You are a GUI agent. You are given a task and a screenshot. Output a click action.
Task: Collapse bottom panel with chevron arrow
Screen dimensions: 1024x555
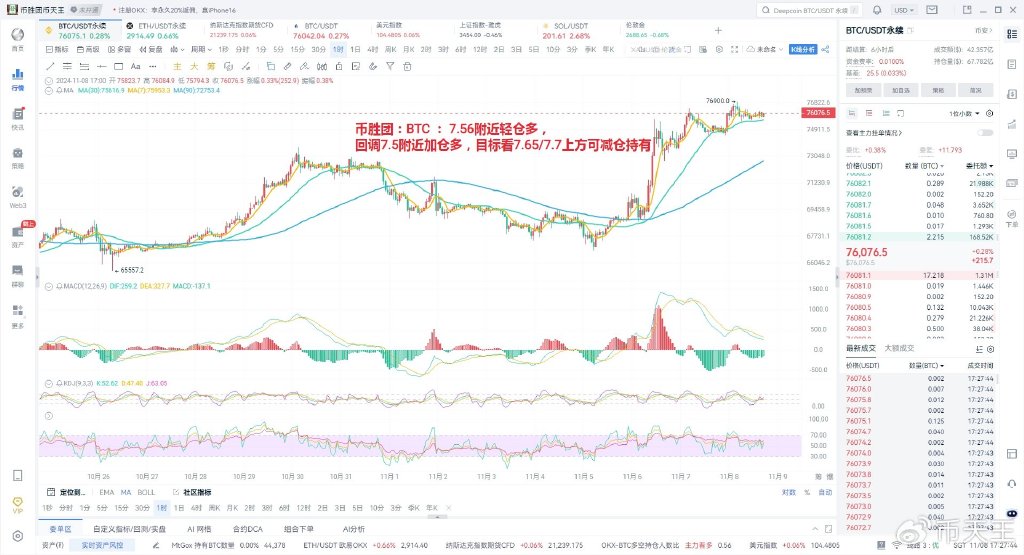[814, 529]
